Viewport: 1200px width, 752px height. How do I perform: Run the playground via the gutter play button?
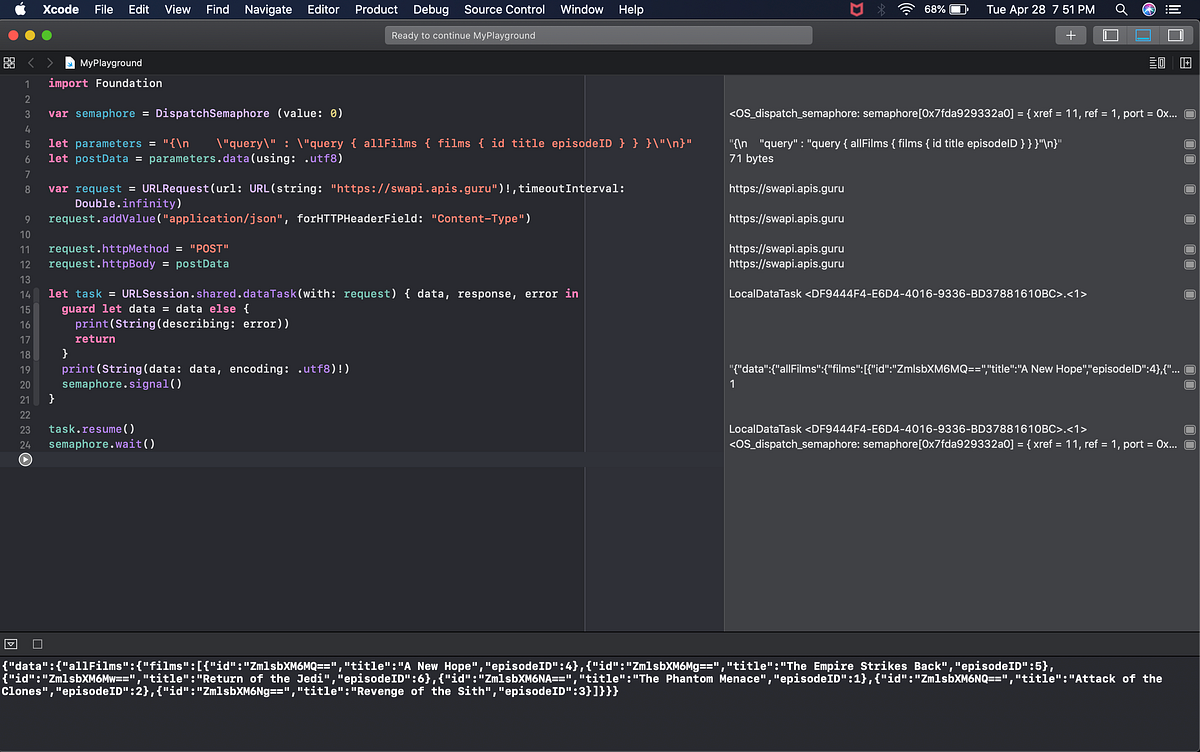click(25, 459)
